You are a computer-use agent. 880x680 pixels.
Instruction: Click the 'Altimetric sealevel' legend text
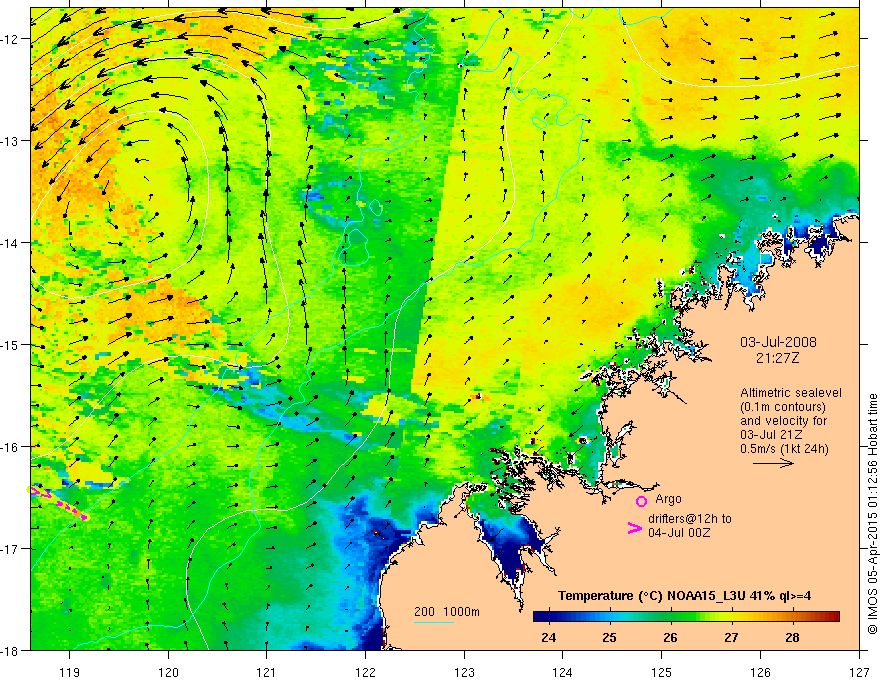click(x=791, y=393)
